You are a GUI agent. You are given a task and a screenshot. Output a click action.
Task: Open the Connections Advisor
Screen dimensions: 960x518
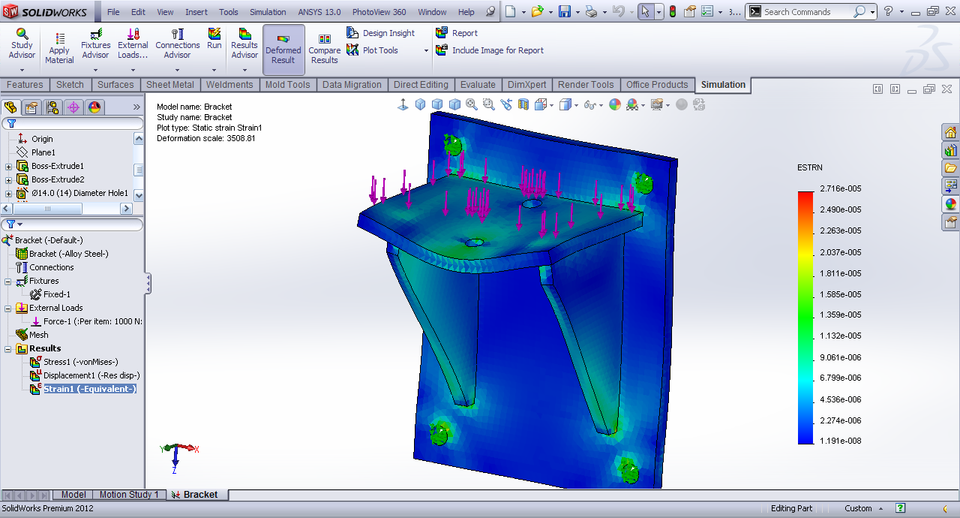click(177, 43)
